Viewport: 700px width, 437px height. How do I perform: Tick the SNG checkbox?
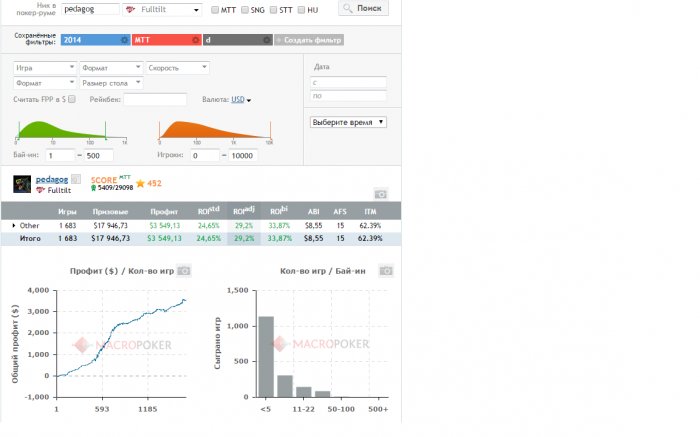245,10
